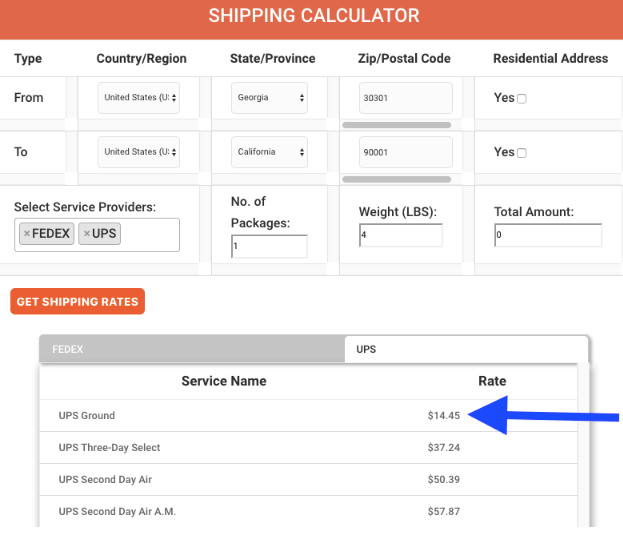Viewport: 623px width, 549px height.
Task: Toggle the From residential address checkbox
Action: coord(522,99)
